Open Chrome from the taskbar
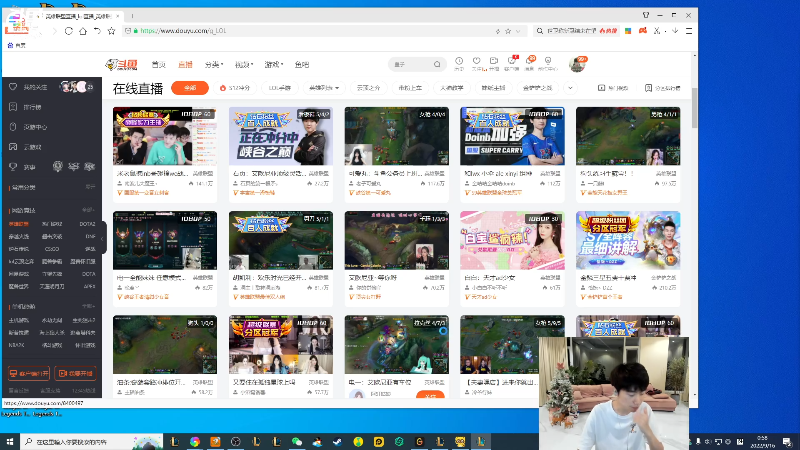This screenshot has height=450, width=800. click(195, 441)
